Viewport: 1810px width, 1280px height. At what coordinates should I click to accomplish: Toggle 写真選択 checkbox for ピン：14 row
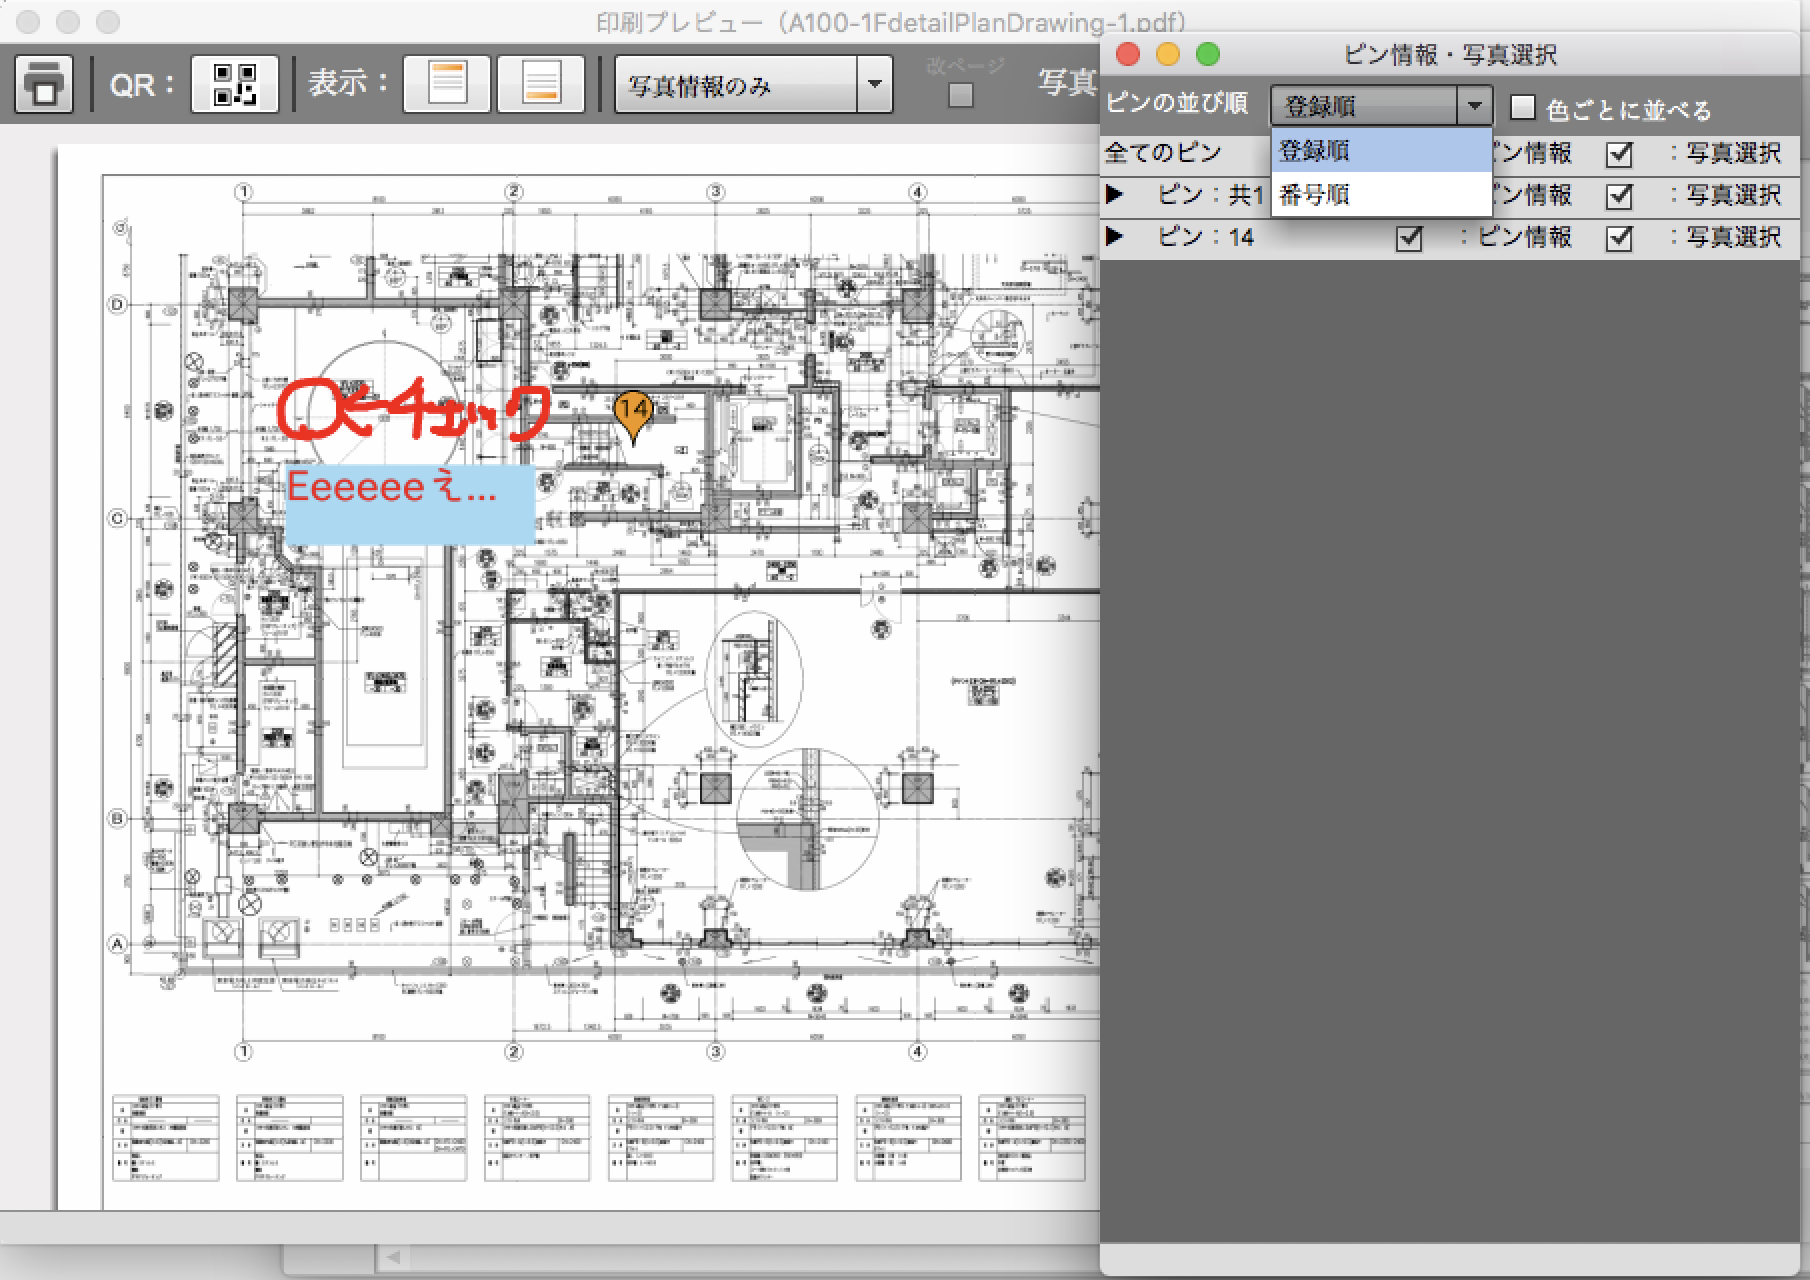click(x=1619, y=238)
